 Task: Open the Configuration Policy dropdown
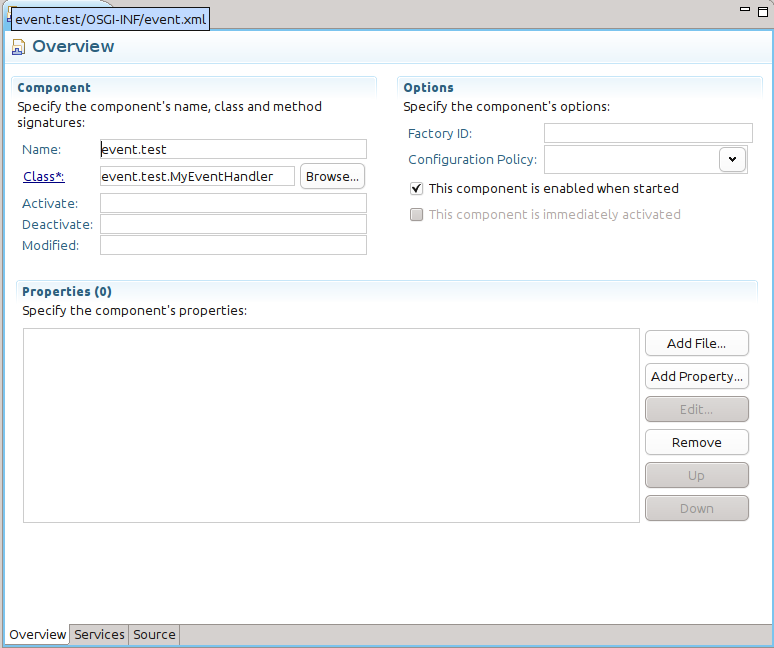[732, 159]
